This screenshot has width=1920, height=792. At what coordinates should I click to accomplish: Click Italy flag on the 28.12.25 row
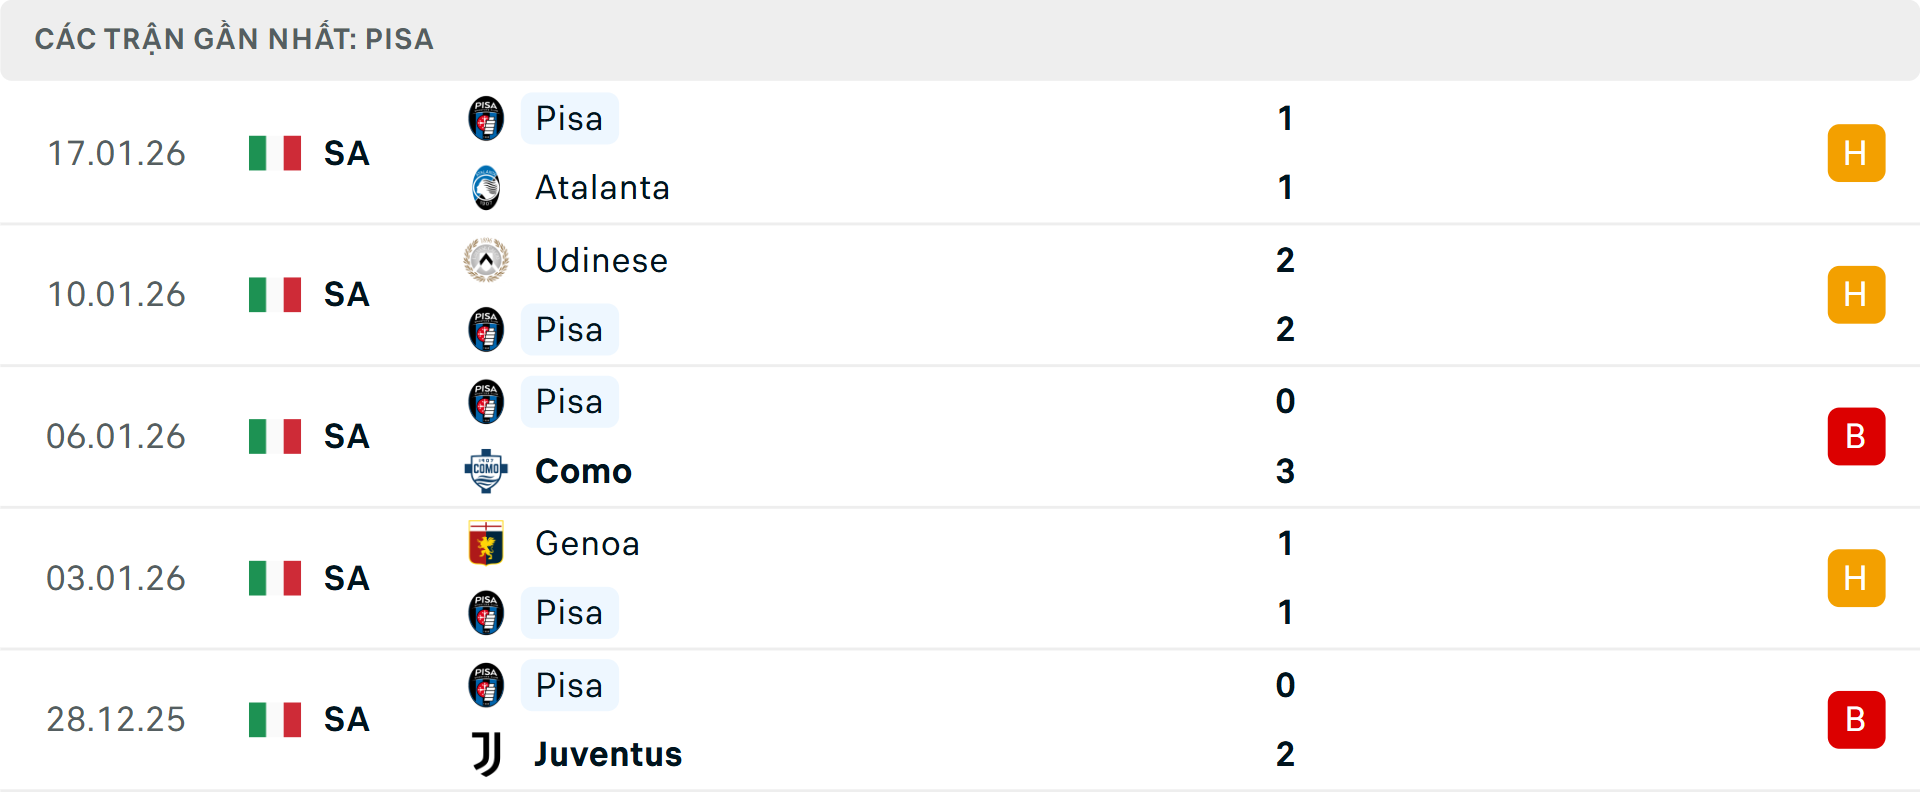[x=275, y=720]
